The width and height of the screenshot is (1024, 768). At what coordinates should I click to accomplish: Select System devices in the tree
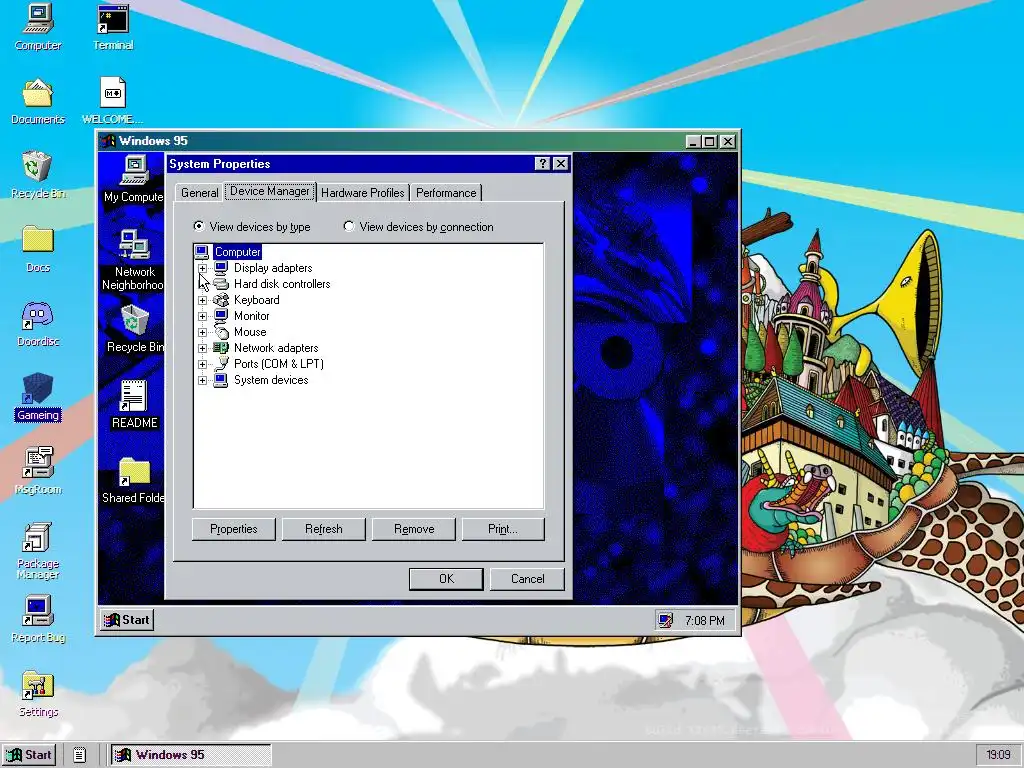(271, 380)
